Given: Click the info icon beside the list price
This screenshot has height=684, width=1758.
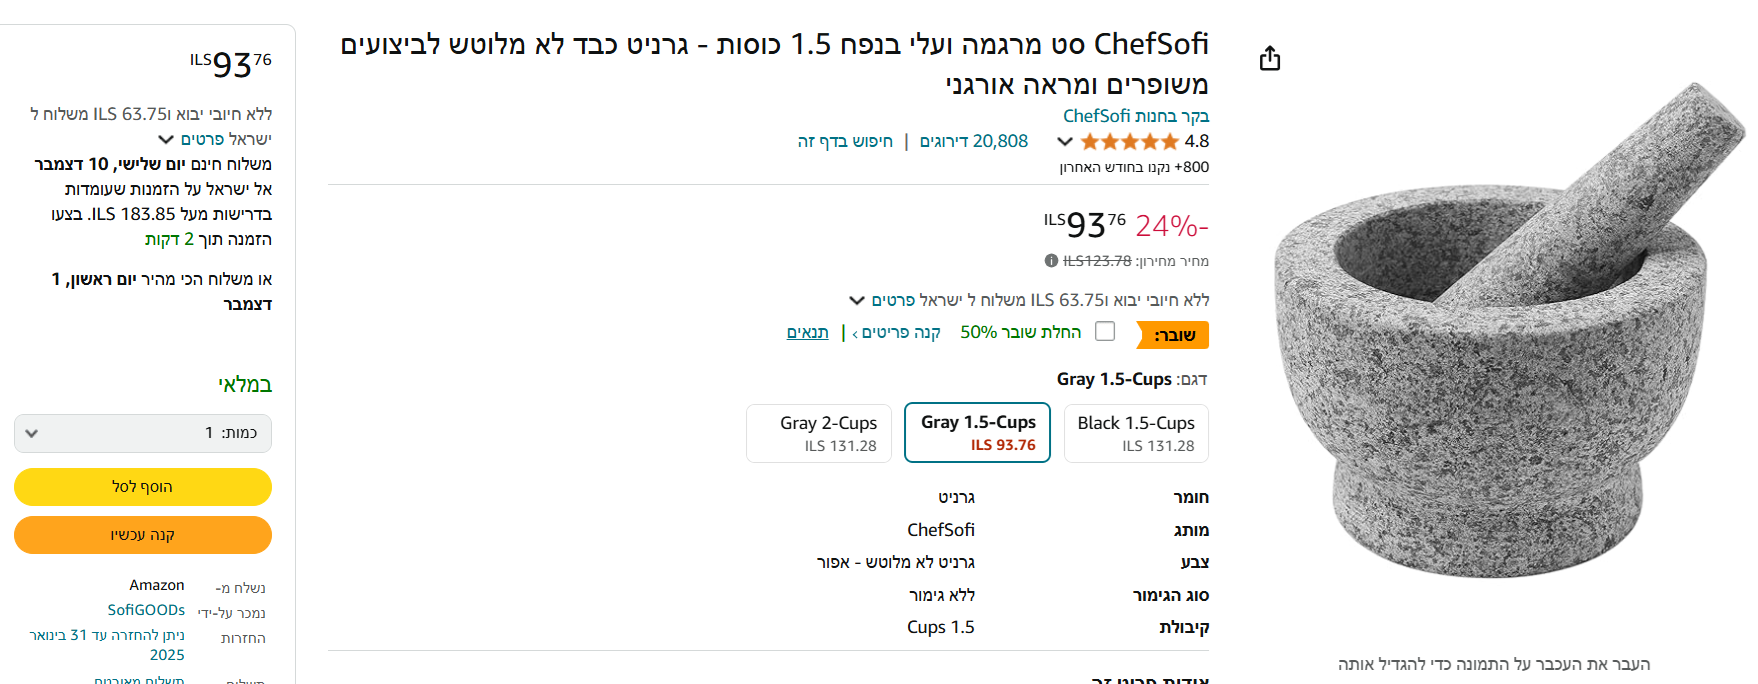Looking at the screenshot, I should tap(1051, 261).
